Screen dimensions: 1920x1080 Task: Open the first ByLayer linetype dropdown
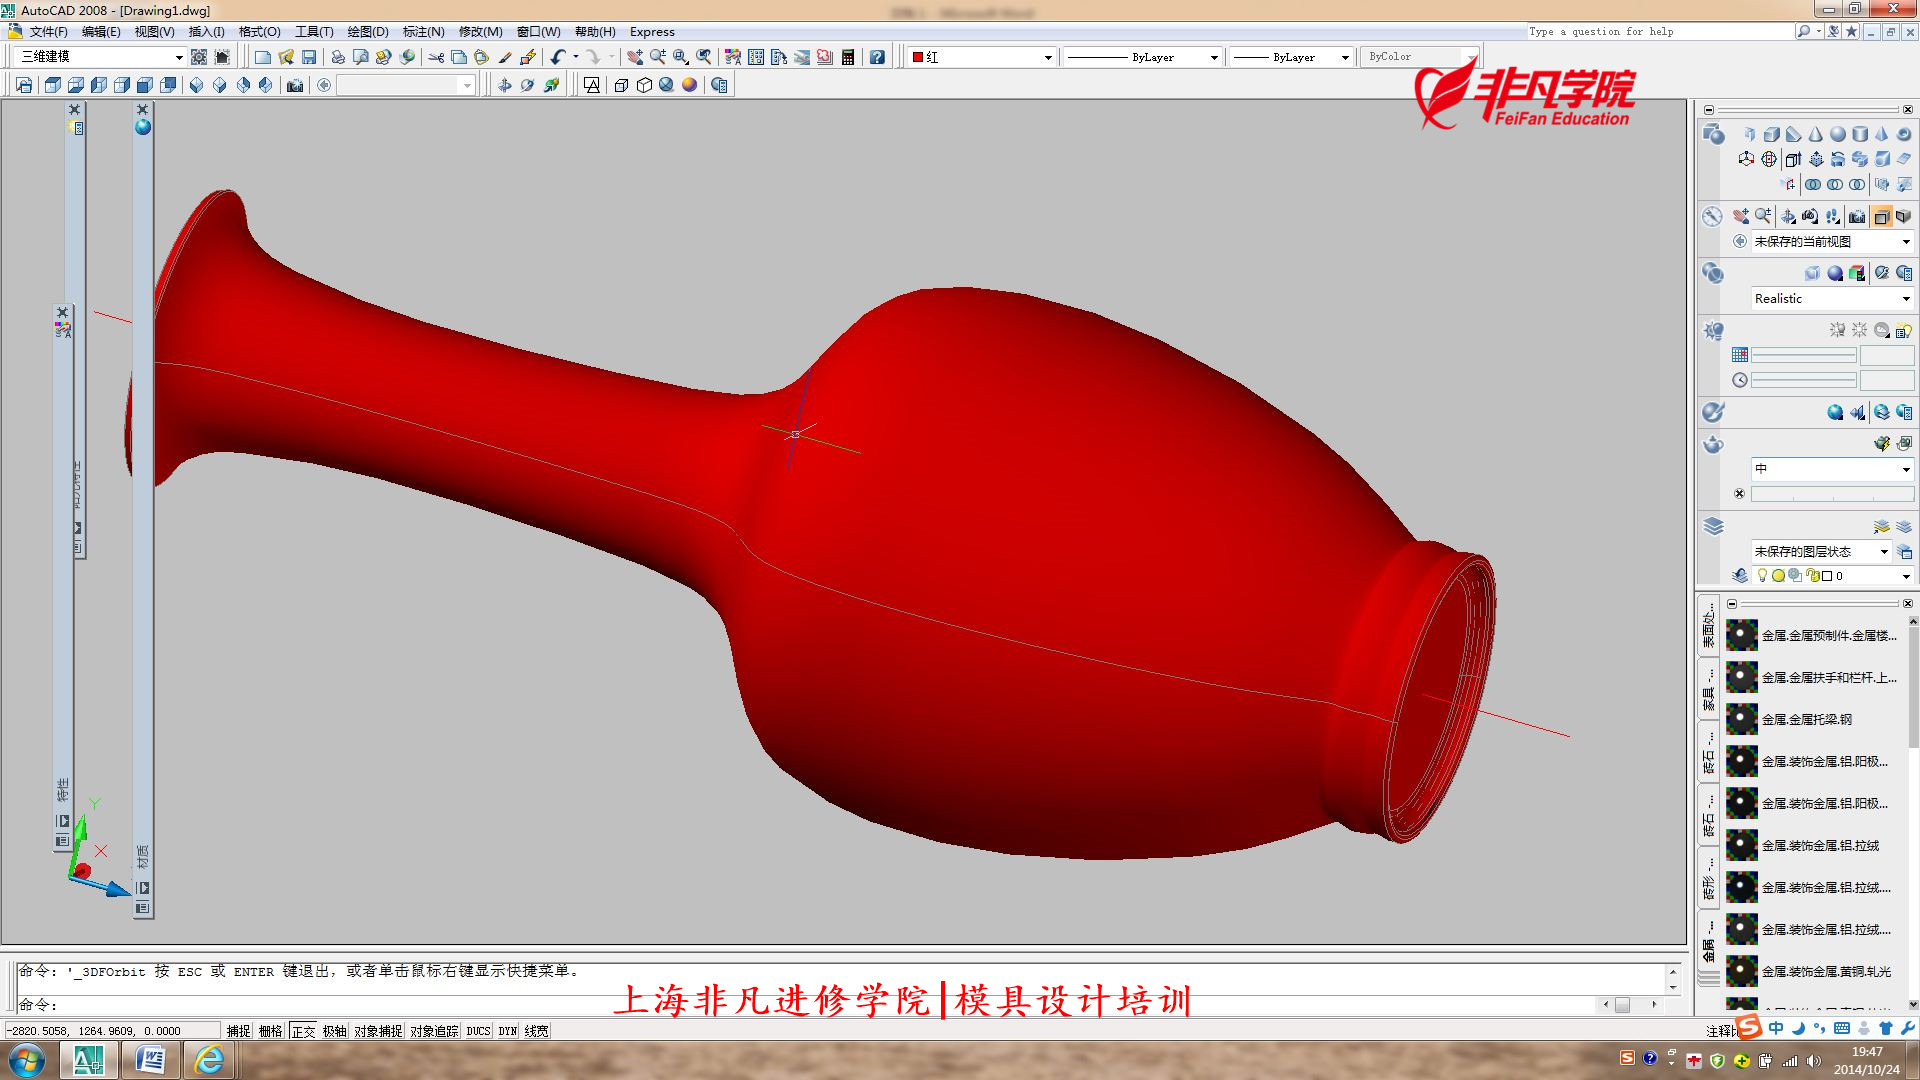1142,57
